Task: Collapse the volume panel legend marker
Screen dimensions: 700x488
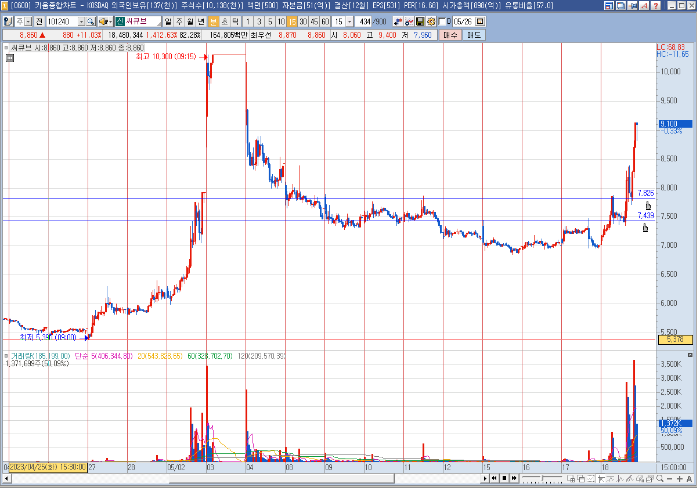Action: pos(6,356)
